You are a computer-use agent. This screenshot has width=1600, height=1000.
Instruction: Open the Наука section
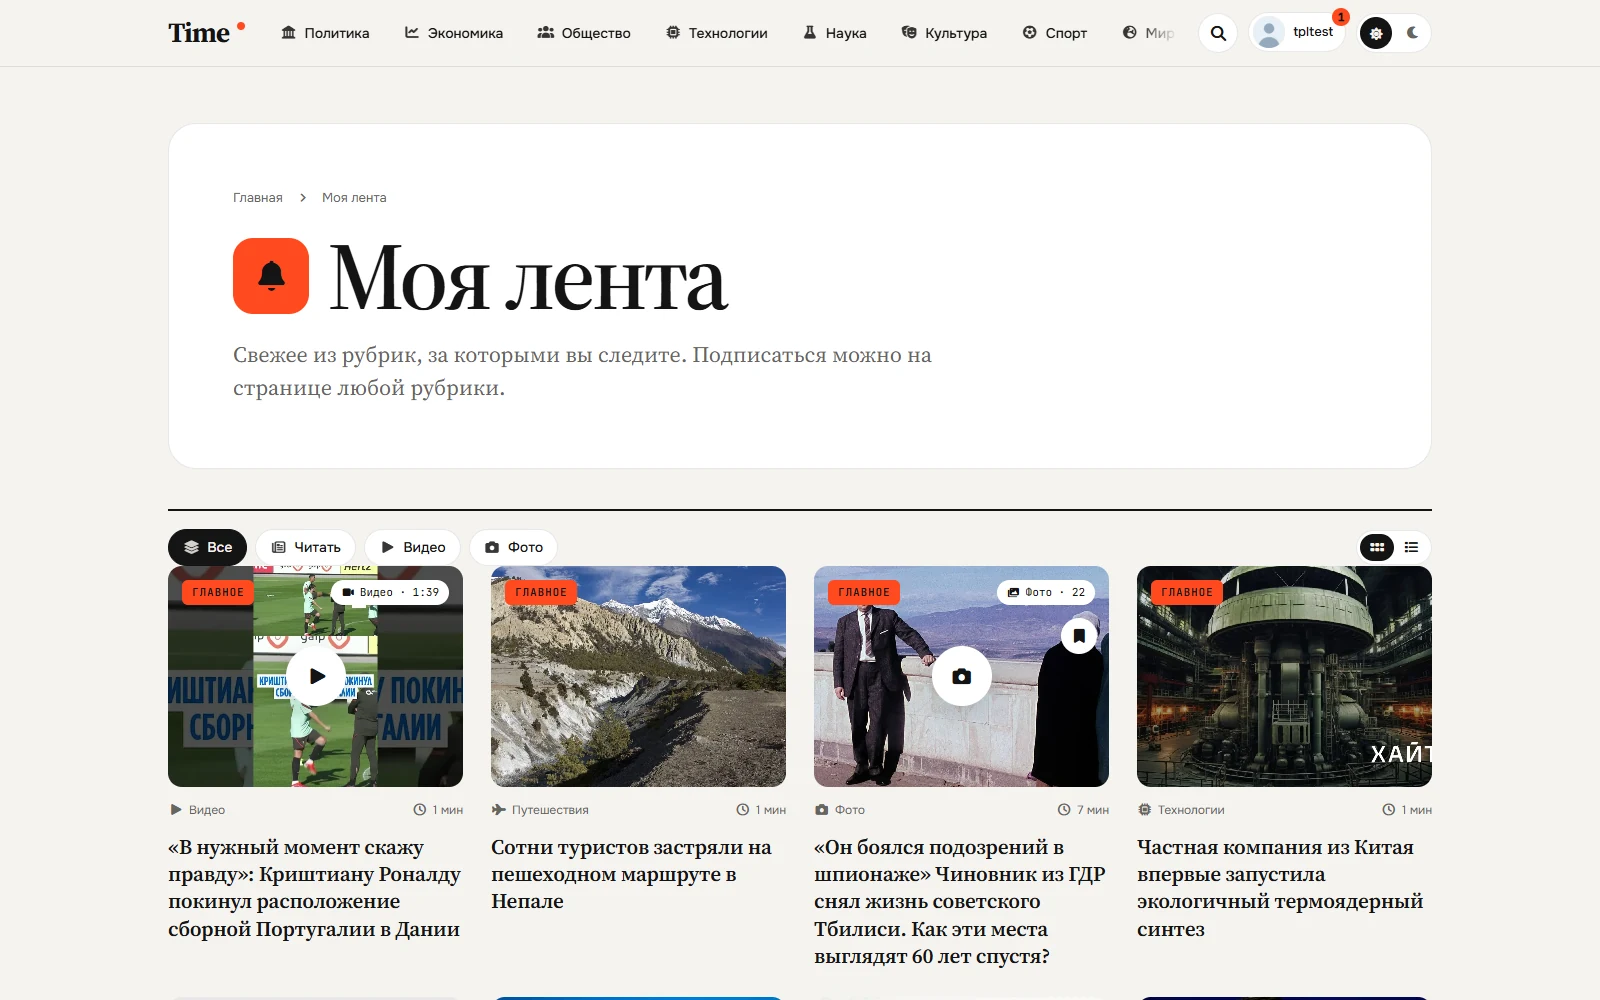(x=835, y=33)
